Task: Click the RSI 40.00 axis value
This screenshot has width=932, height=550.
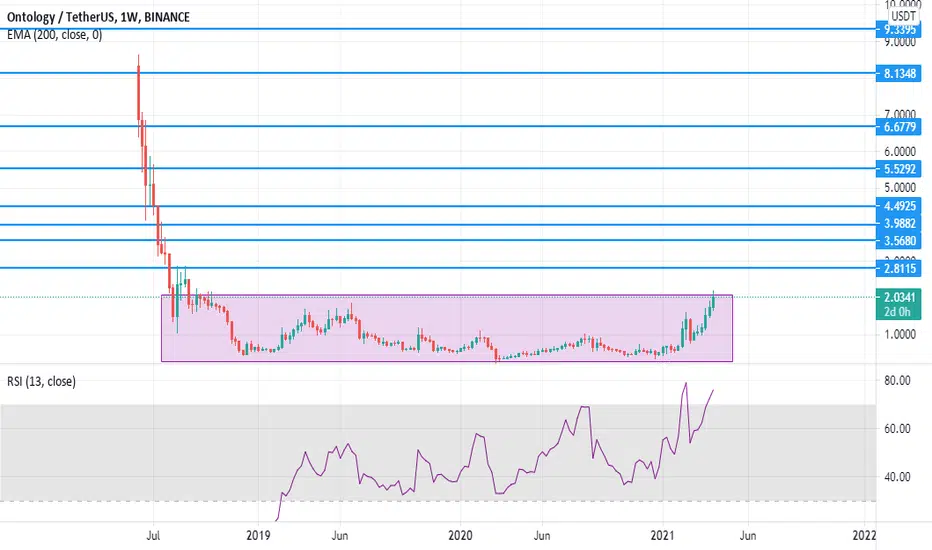Action: point(897,477)
